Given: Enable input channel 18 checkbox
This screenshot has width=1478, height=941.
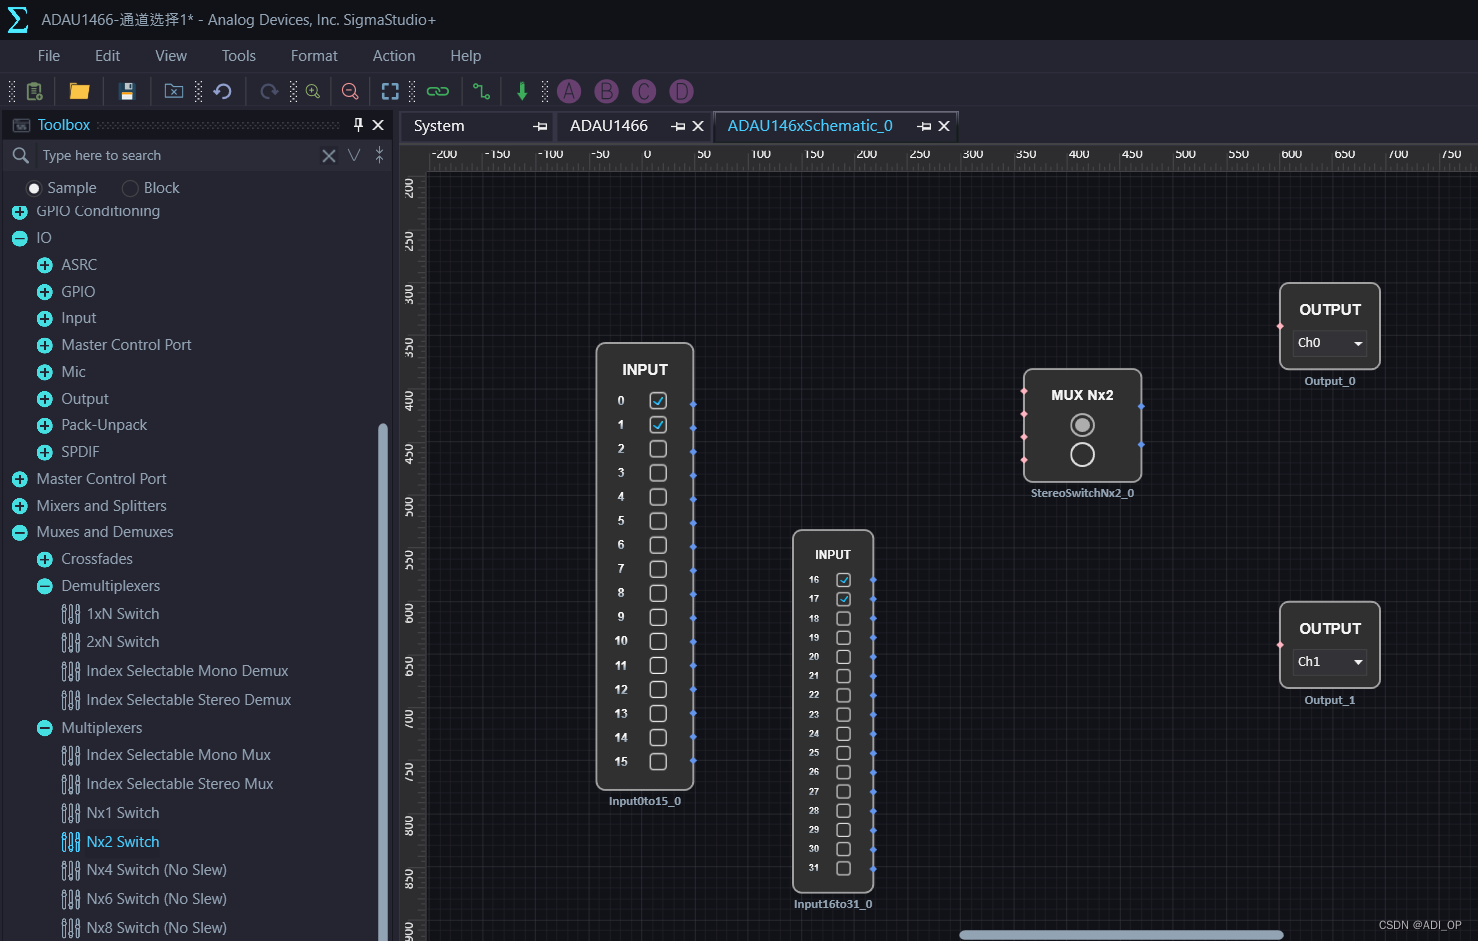Looking at the screenshot, I should pos(844,618).
